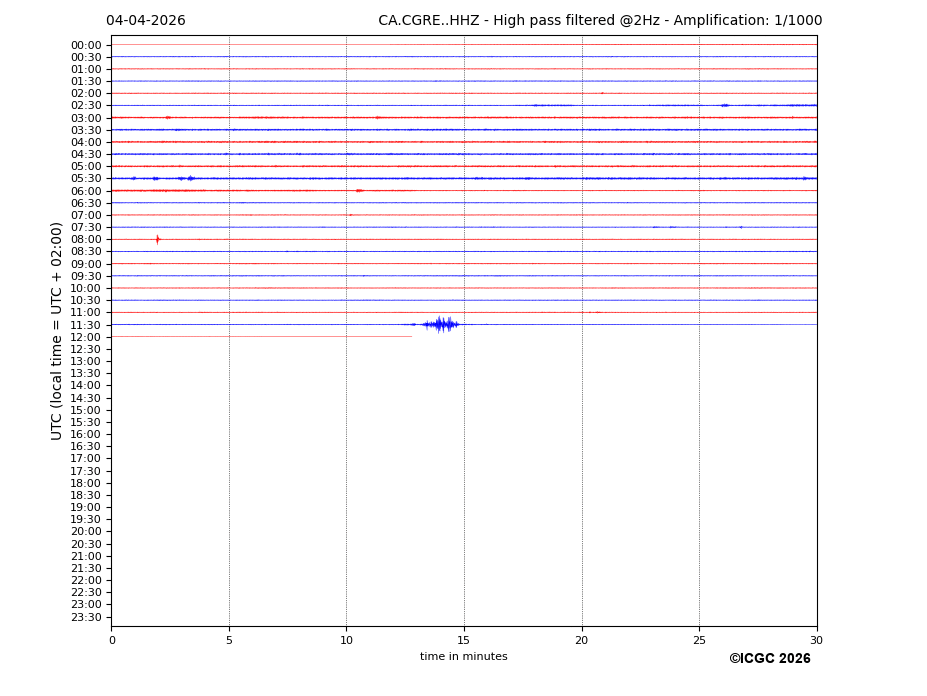Click the red burst near minute 2 on 03:00 trace
This screenshot has width=927, height=696.
coord(168,117)
